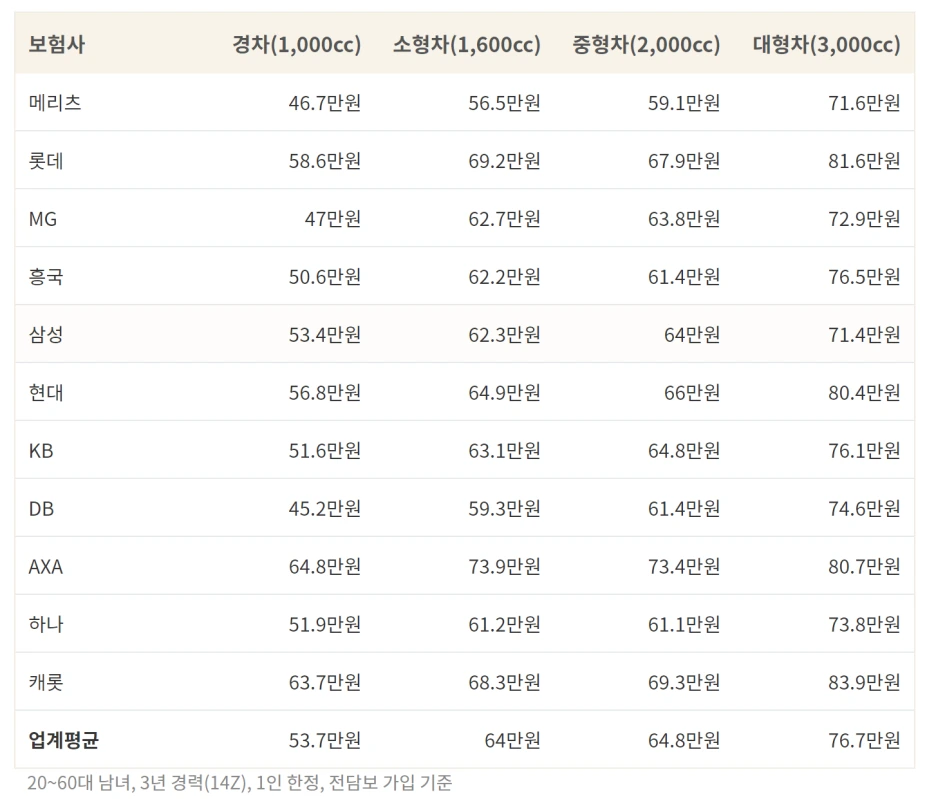Image resolution: width=936 pixels, height=799 pixels.
Task: Click 업계평균 대형차 value 76.7만원
Action: point(864,740)
